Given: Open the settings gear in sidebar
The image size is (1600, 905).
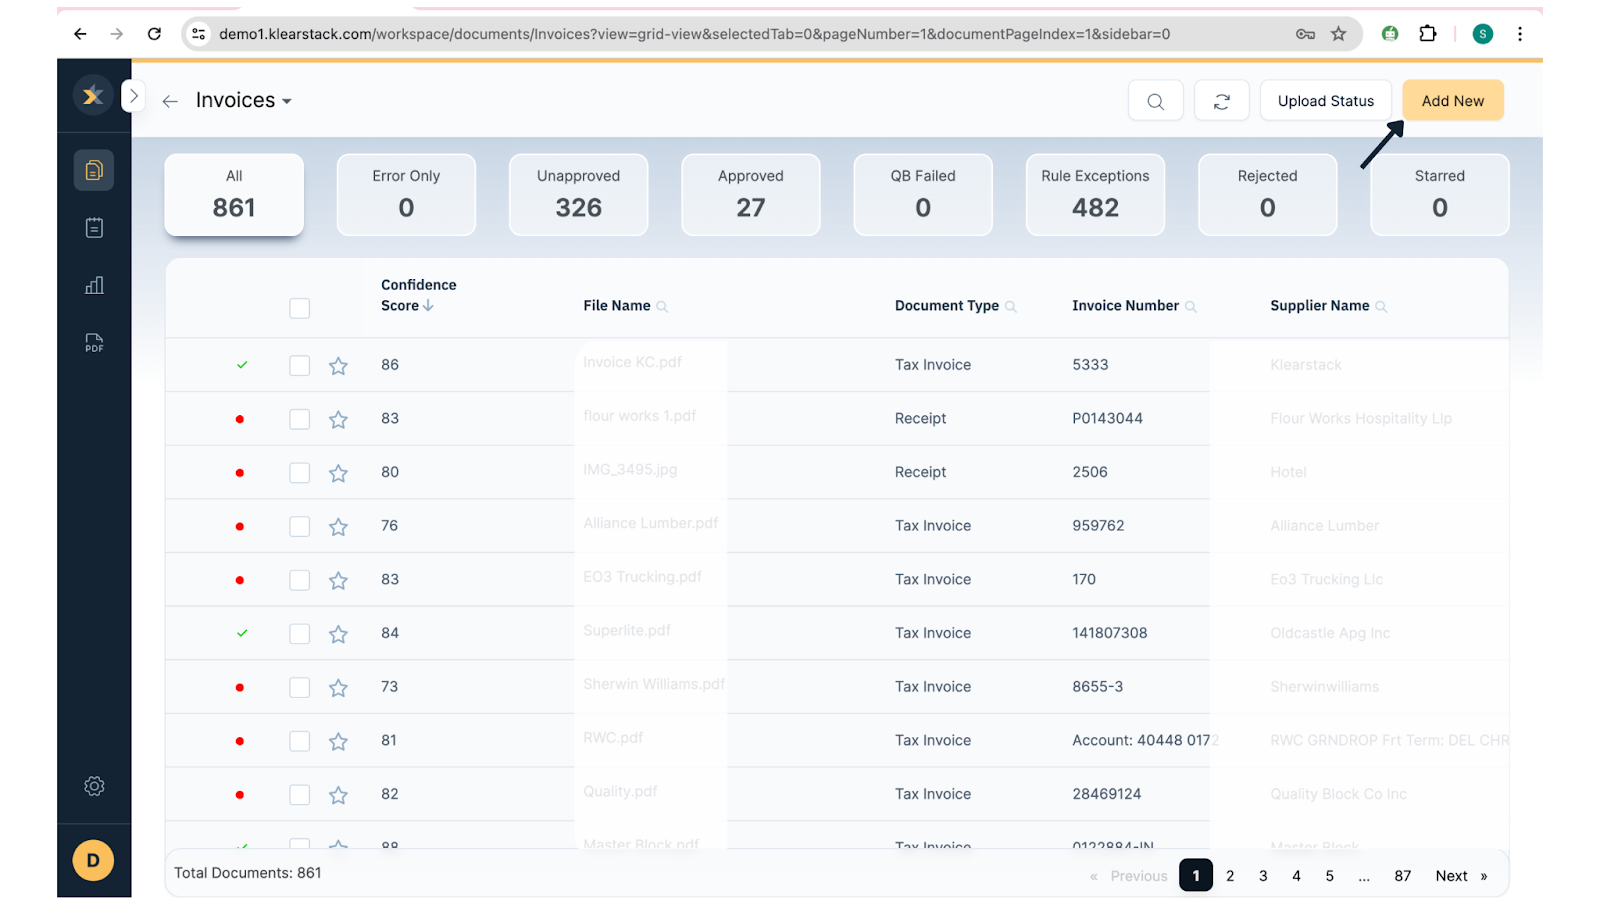Looking at the screenshot, I should pos(94,786).
